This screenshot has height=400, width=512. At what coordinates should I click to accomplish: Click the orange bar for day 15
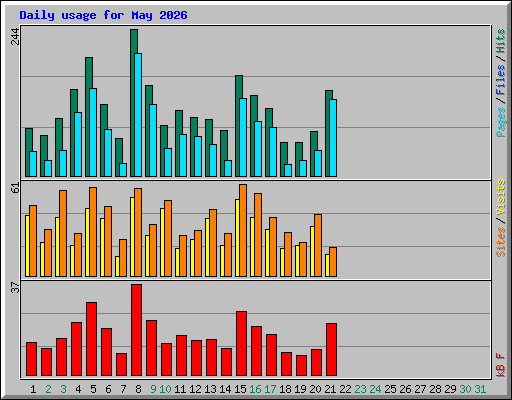point(243,230)
